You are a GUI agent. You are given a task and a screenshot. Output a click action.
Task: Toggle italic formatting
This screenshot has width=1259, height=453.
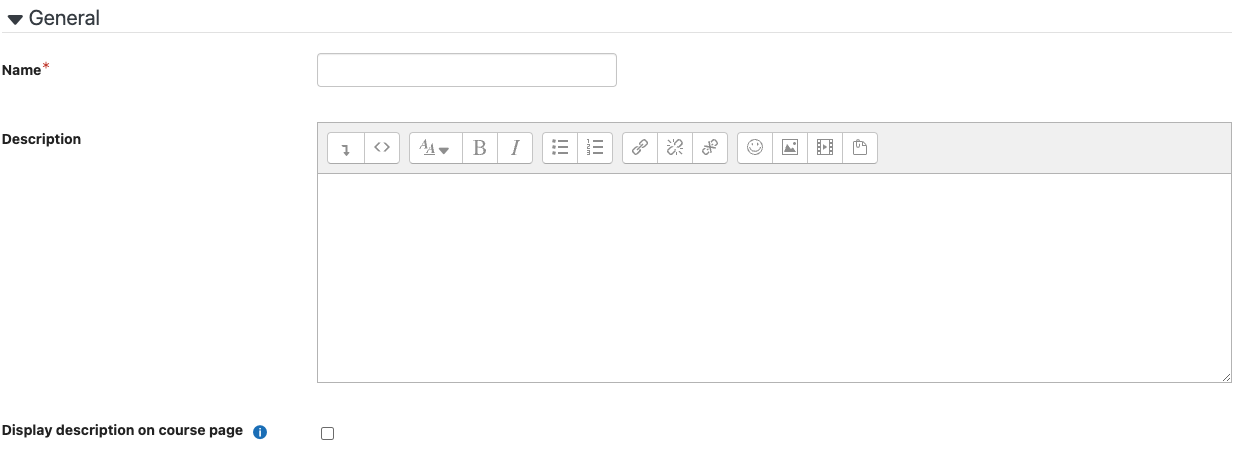515,148
